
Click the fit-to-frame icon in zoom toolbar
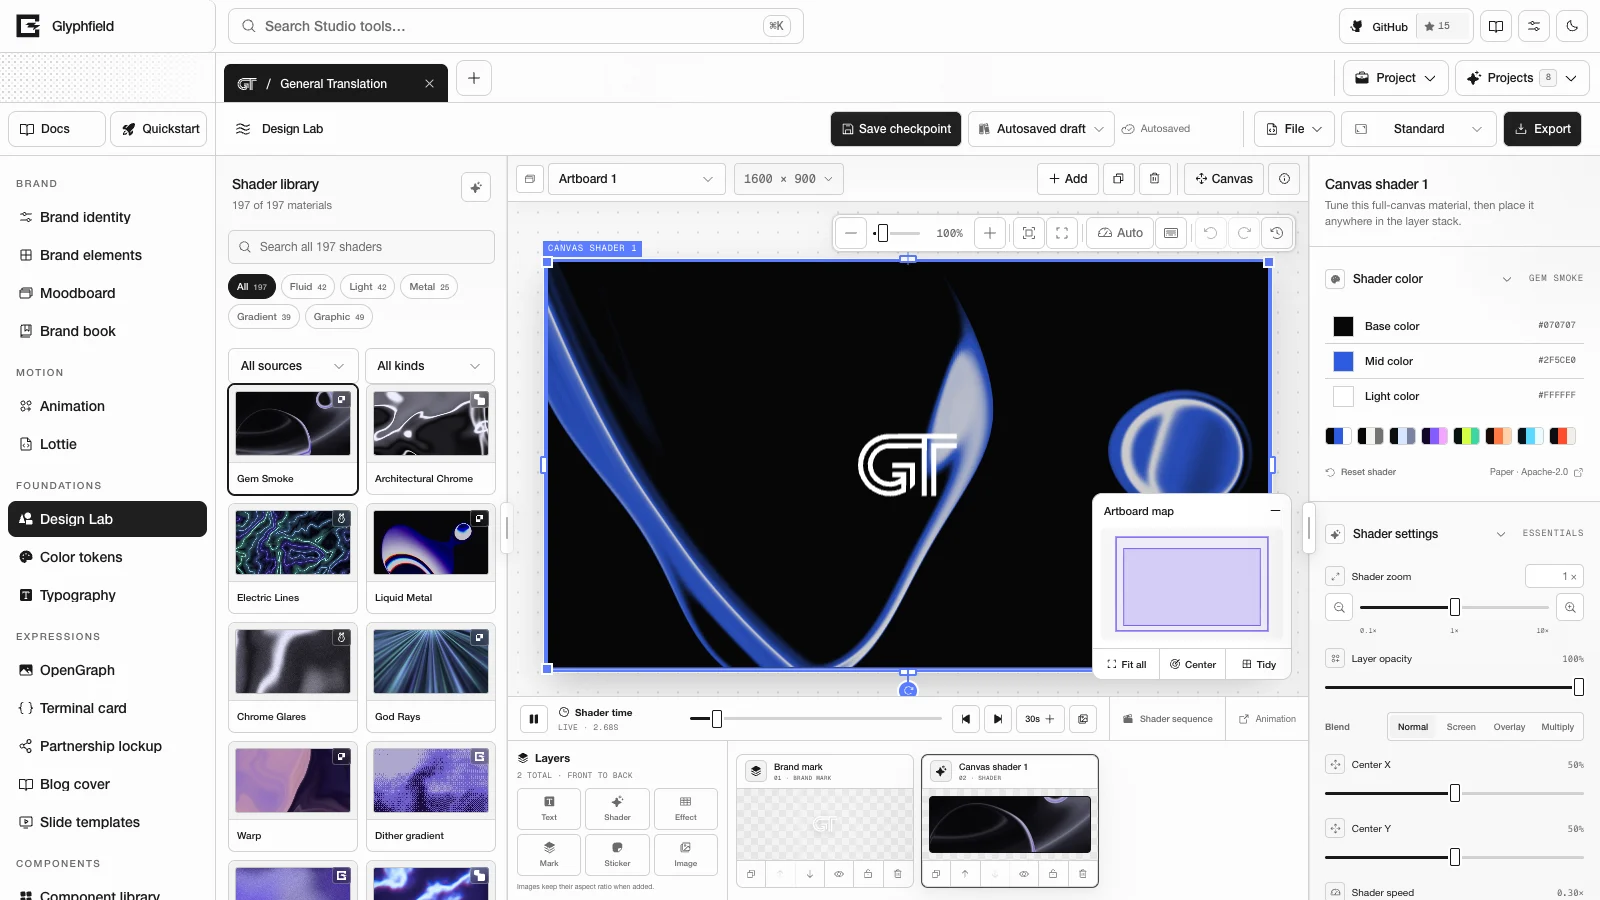[x=1028, y=233]
